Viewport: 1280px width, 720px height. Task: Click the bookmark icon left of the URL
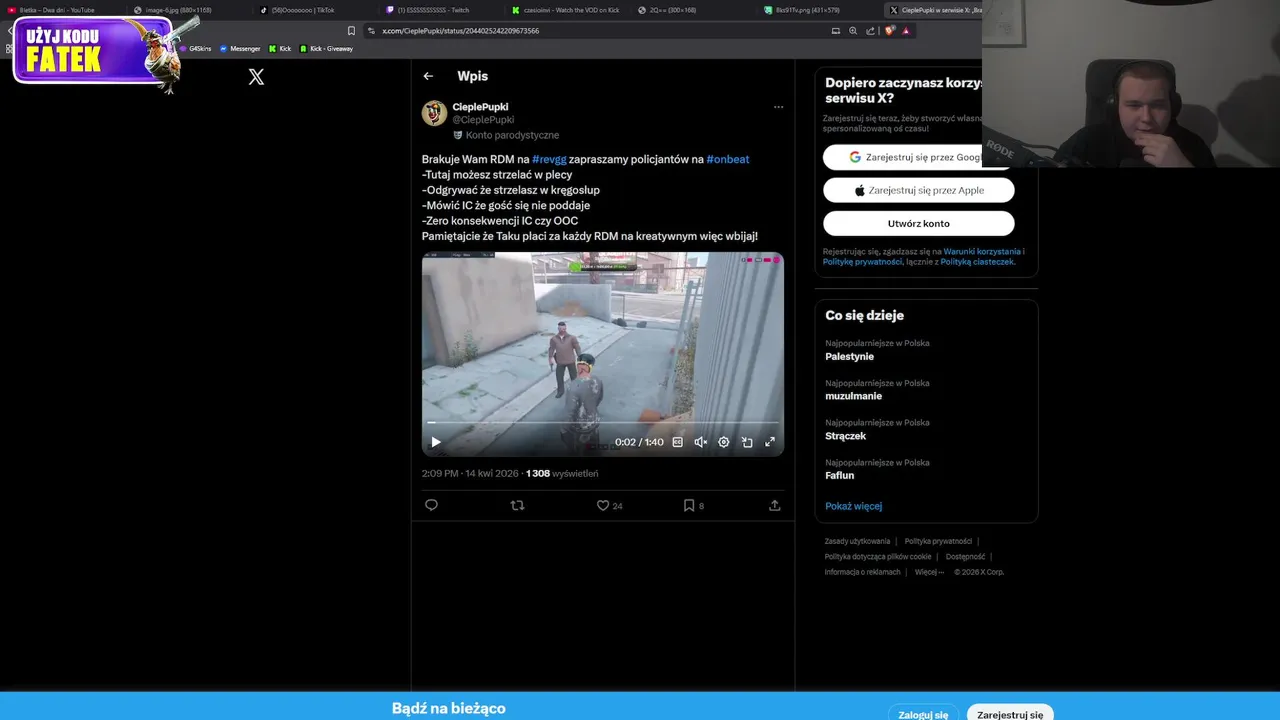click(x=351, y=31)
